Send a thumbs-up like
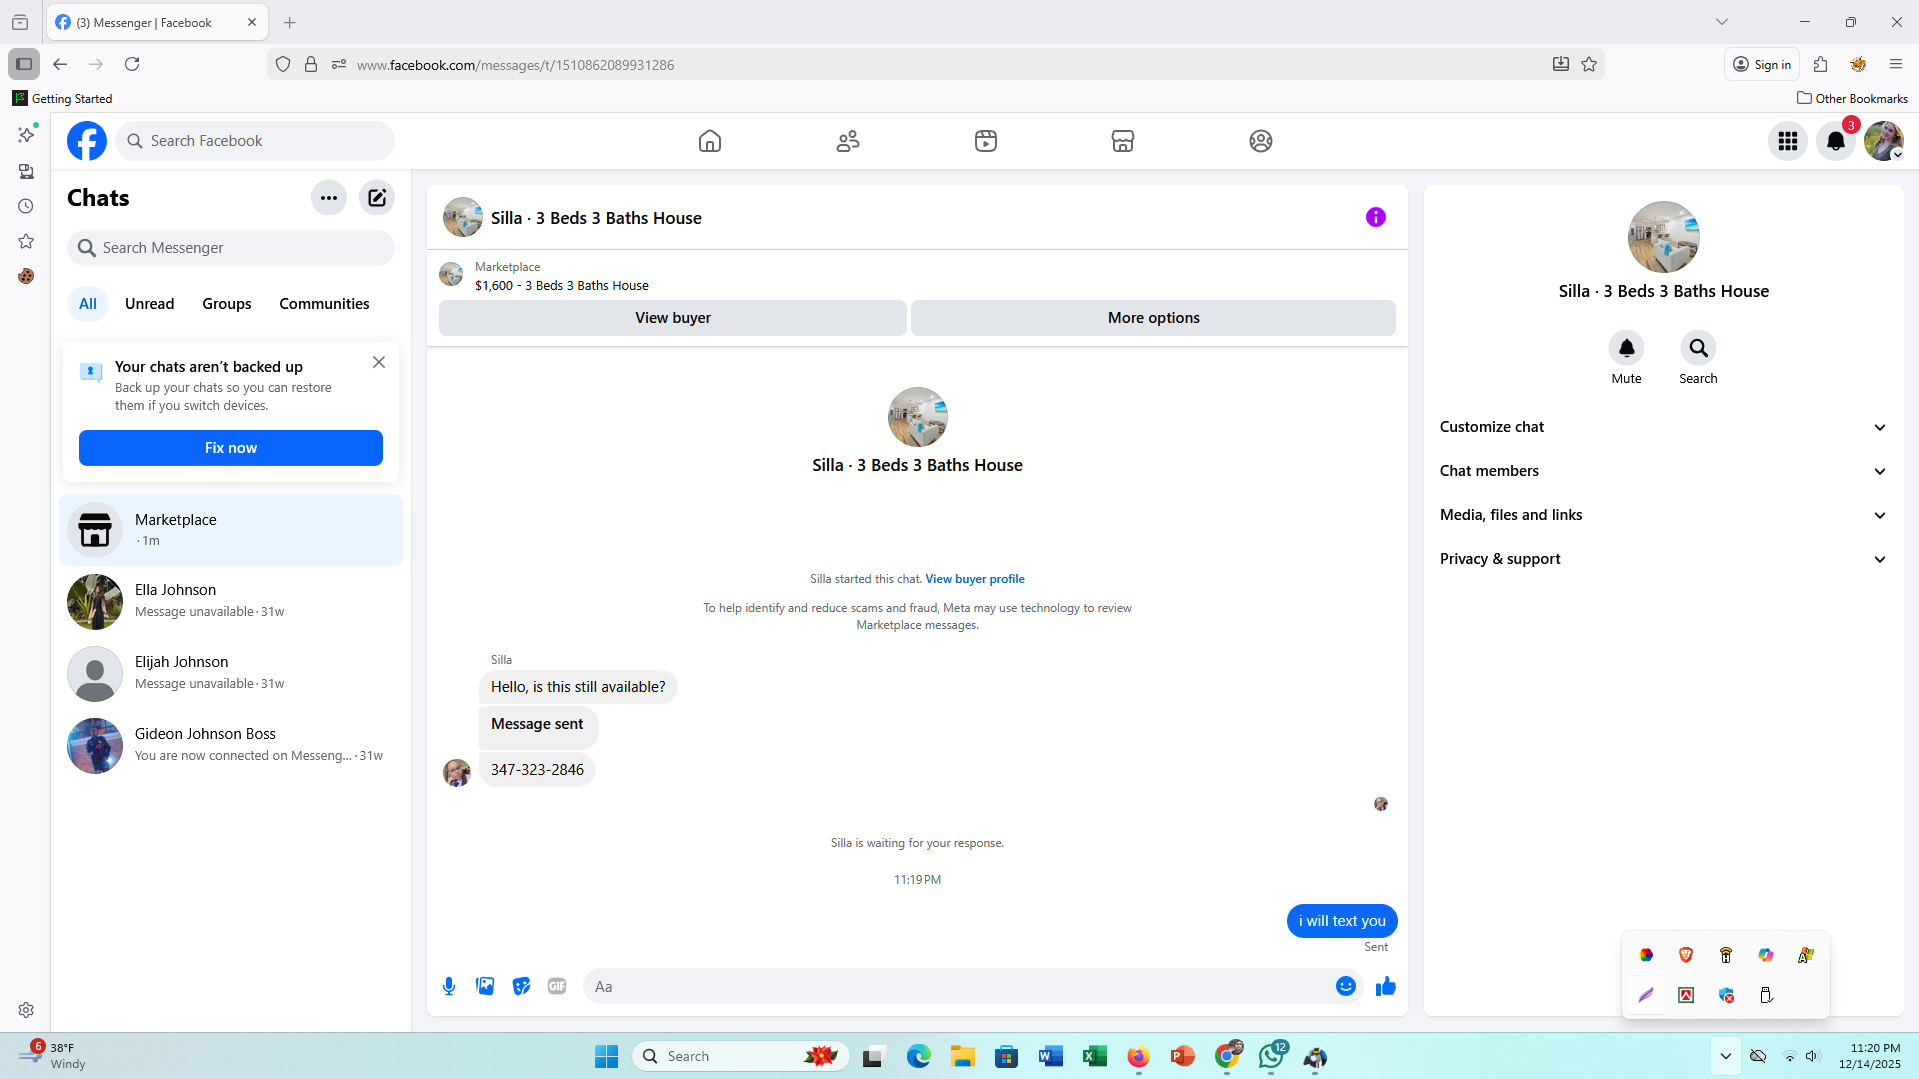Image resolution: width=1919 pixels, height=1079 pixels. [1386, 986]
